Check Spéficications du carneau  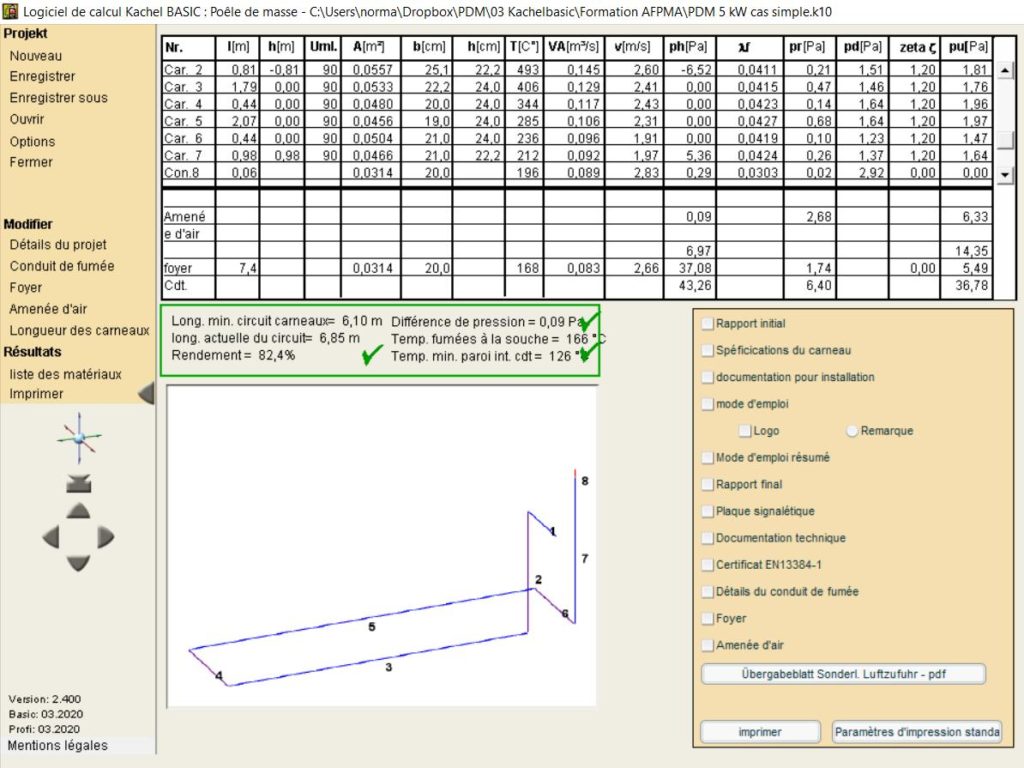[x=707, y=351]
